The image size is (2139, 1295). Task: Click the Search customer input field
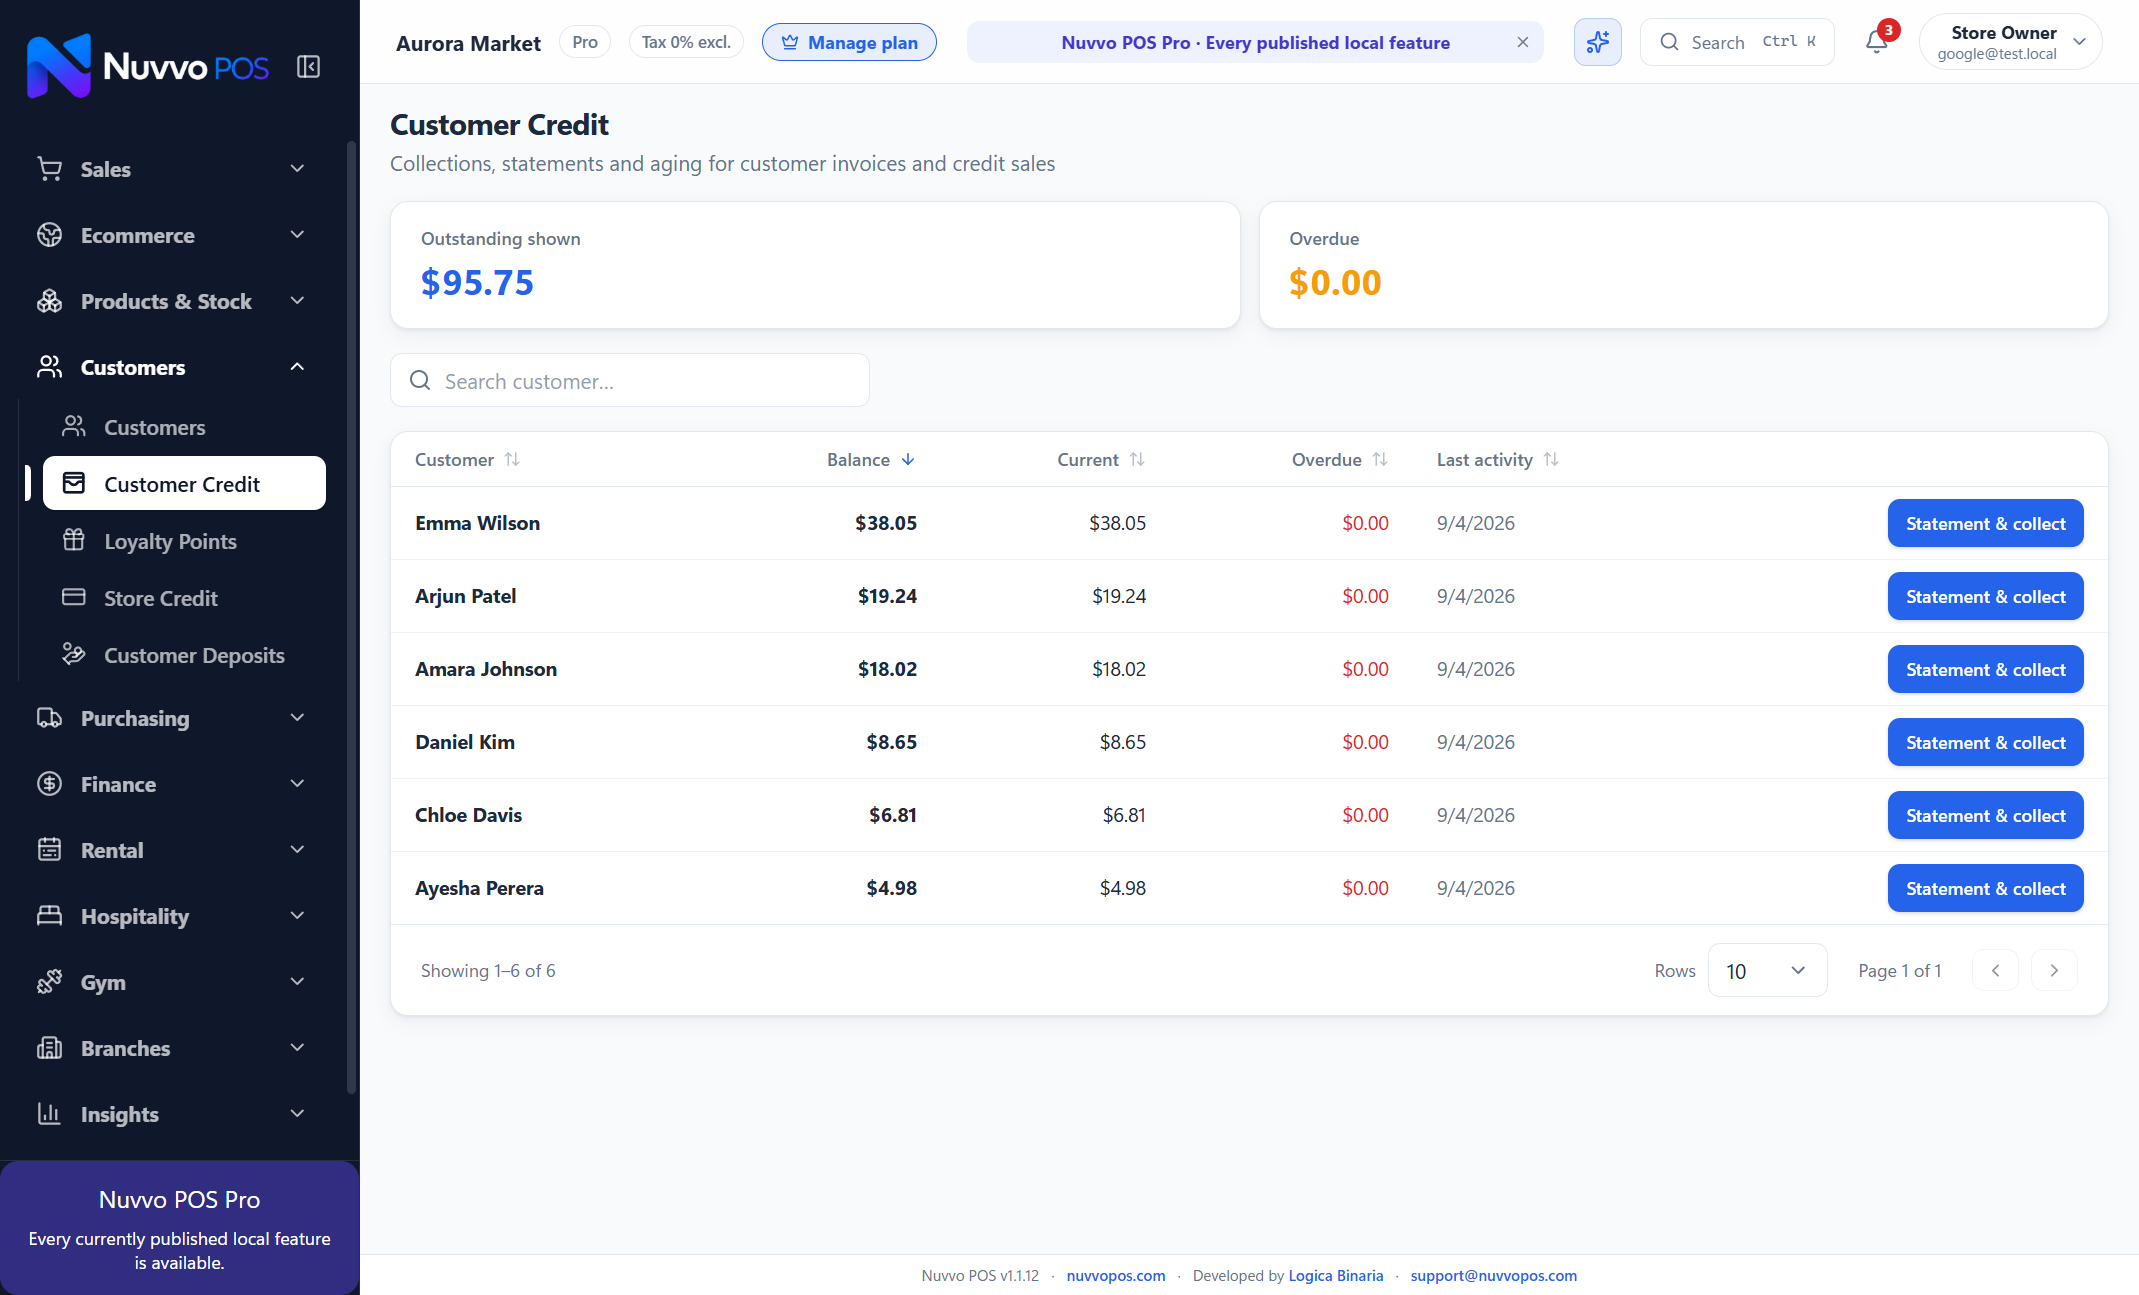pyautogui.click(x=630, y=380)
